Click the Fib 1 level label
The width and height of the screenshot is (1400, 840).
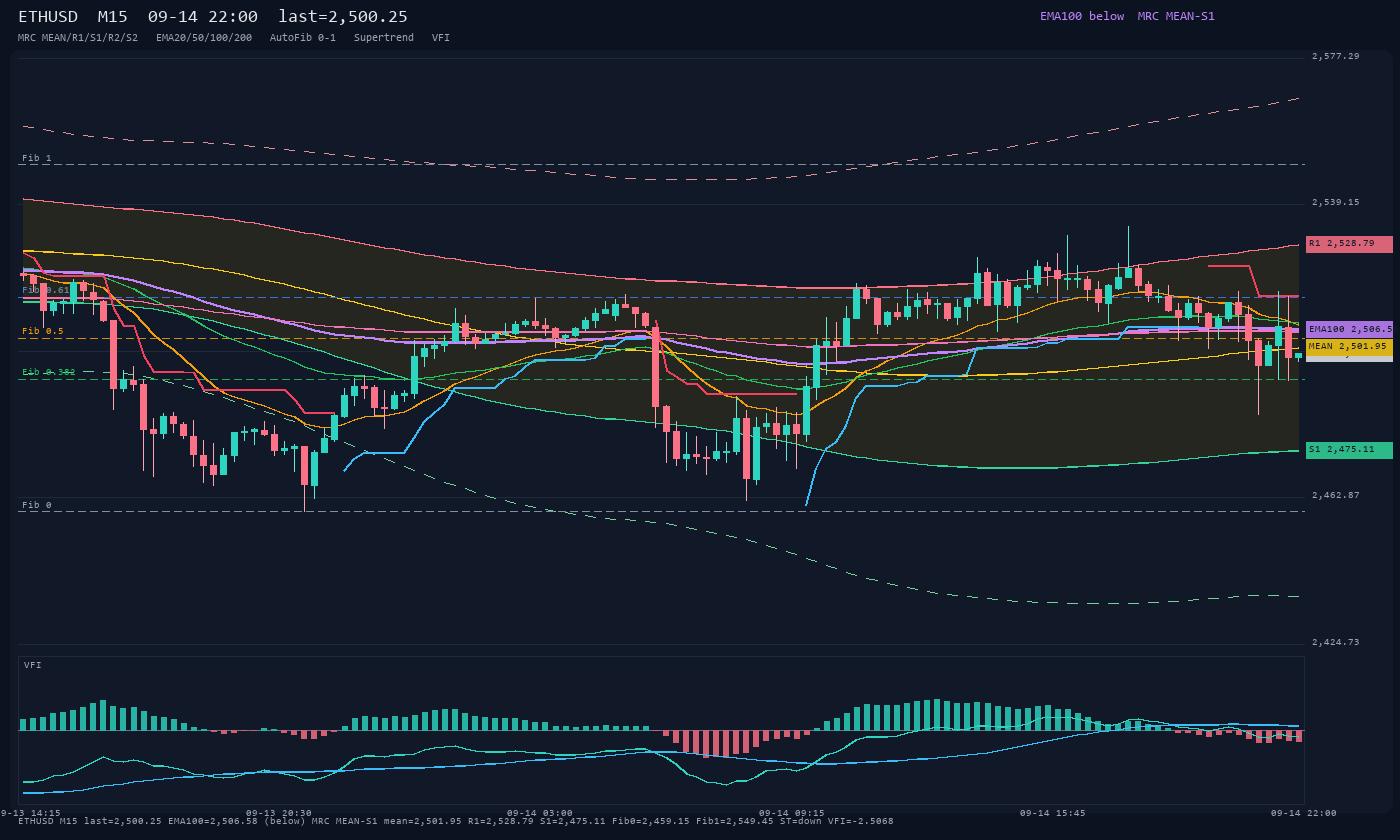pos(37,158)
